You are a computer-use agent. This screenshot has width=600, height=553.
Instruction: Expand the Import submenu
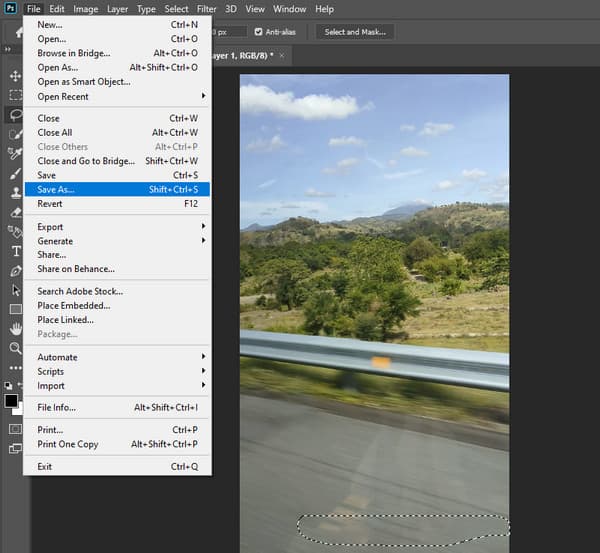tap(117, 385)
